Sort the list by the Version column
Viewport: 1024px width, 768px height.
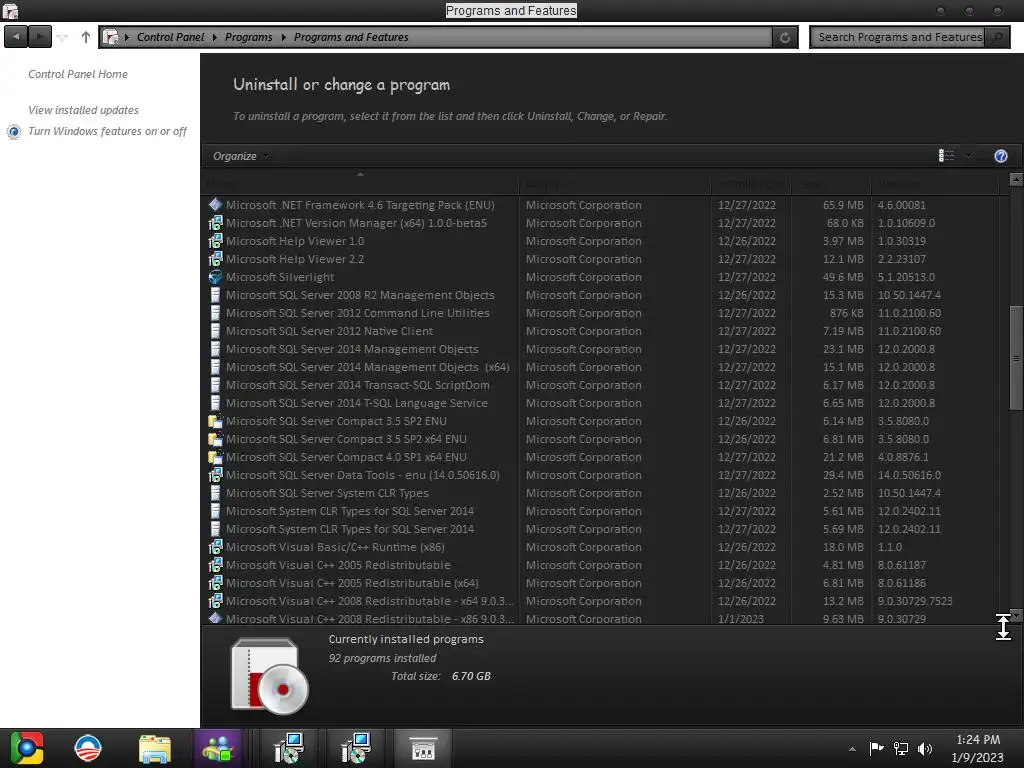point(935,184)
